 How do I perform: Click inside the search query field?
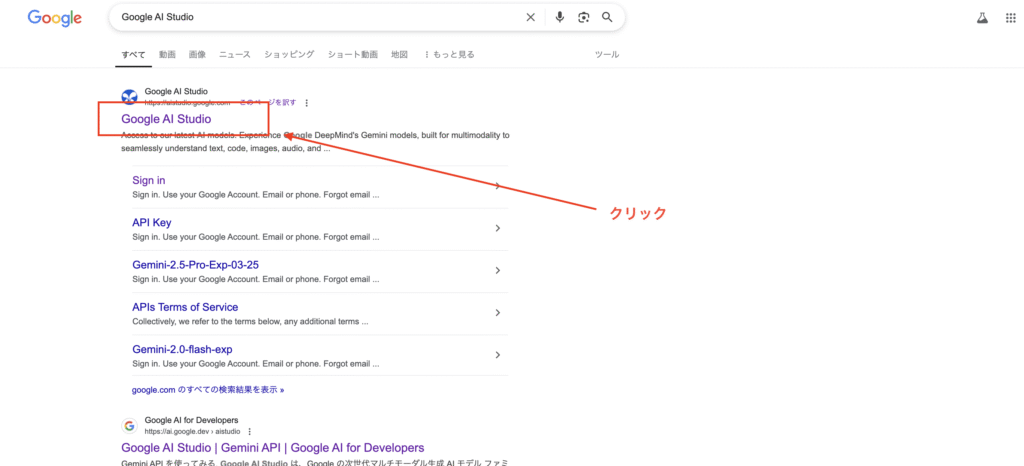point(317,18)
